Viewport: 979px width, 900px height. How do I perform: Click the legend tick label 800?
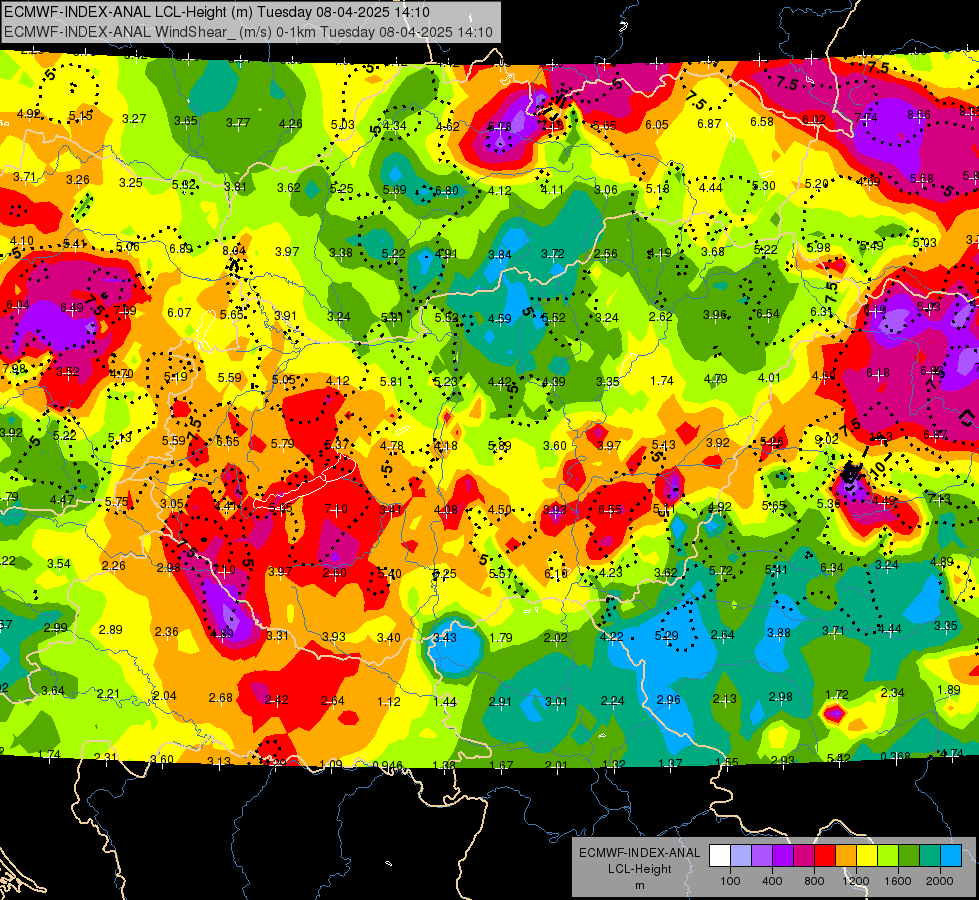[x=814, y=881]
